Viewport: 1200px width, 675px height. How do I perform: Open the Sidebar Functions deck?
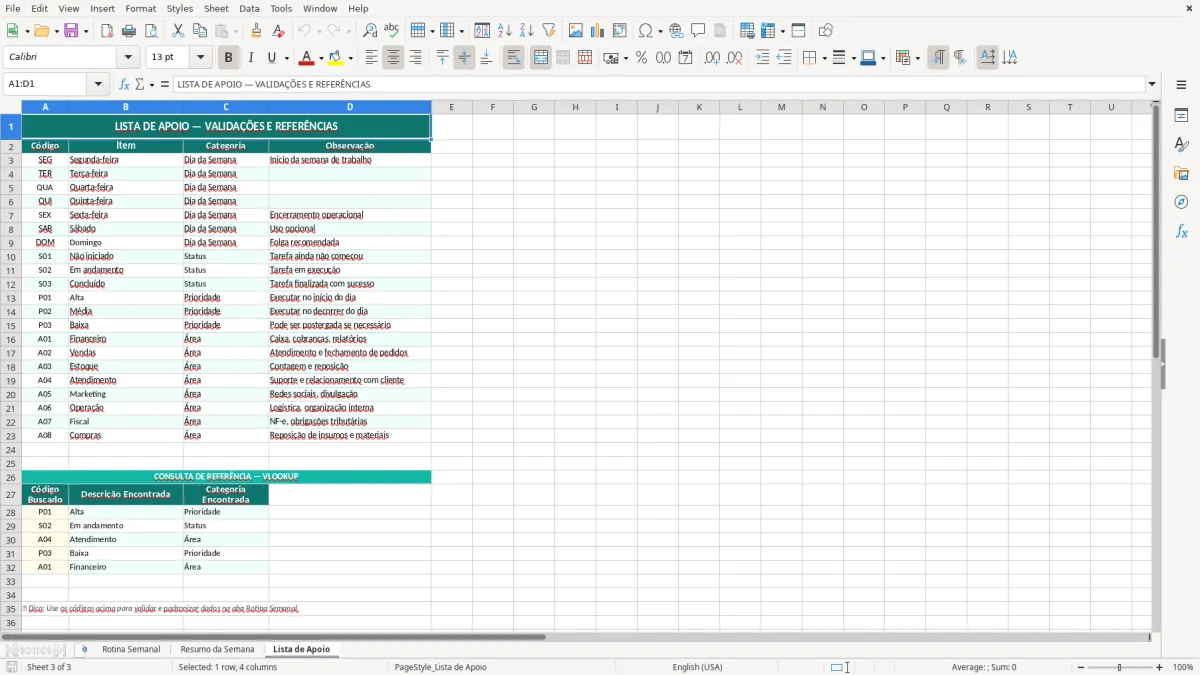coord(1181,232)
